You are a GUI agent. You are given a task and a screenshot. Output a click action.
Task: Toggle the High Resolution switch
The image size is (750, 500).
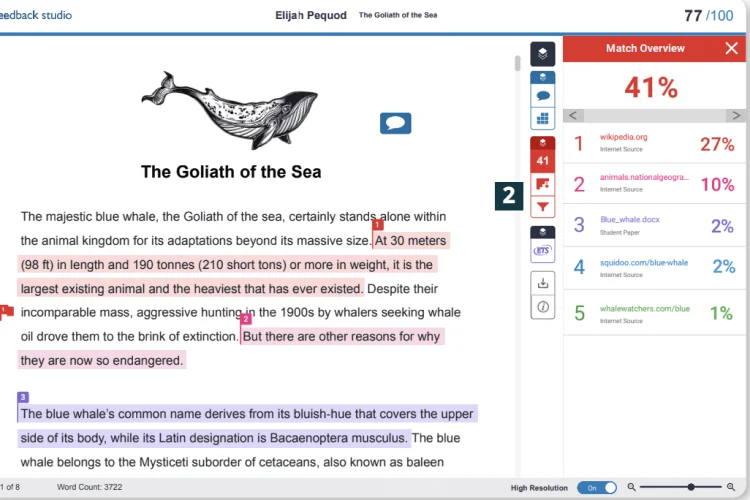pyautogui.click(x=596, y=488)
